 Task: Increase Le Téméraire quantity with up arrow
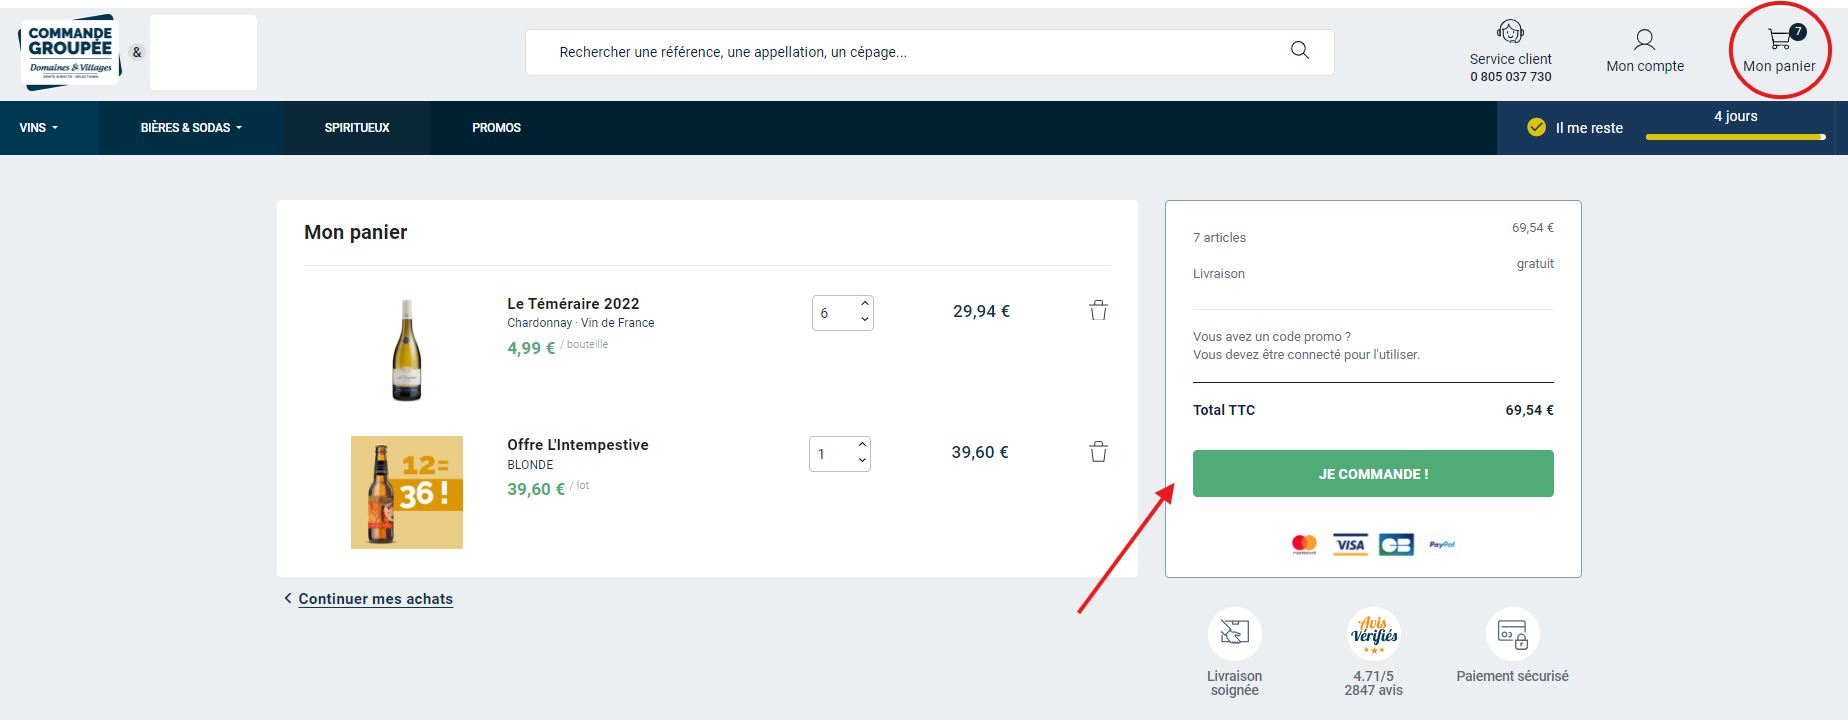(x=864, y=304)
